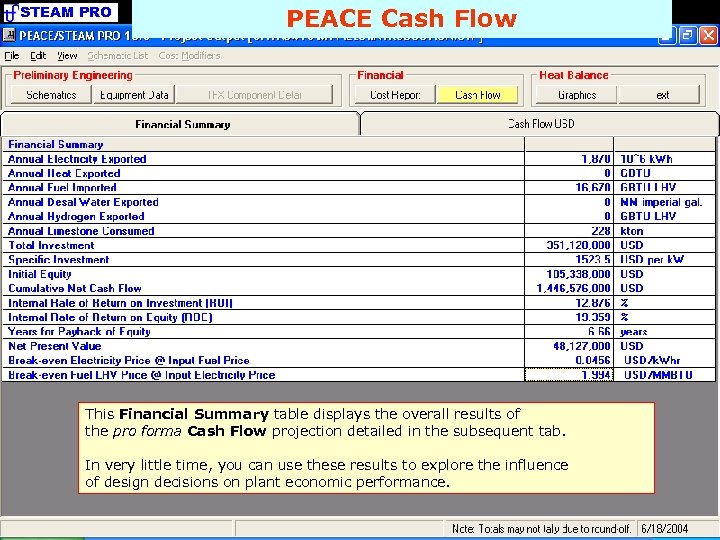Open the File menu

11,56
